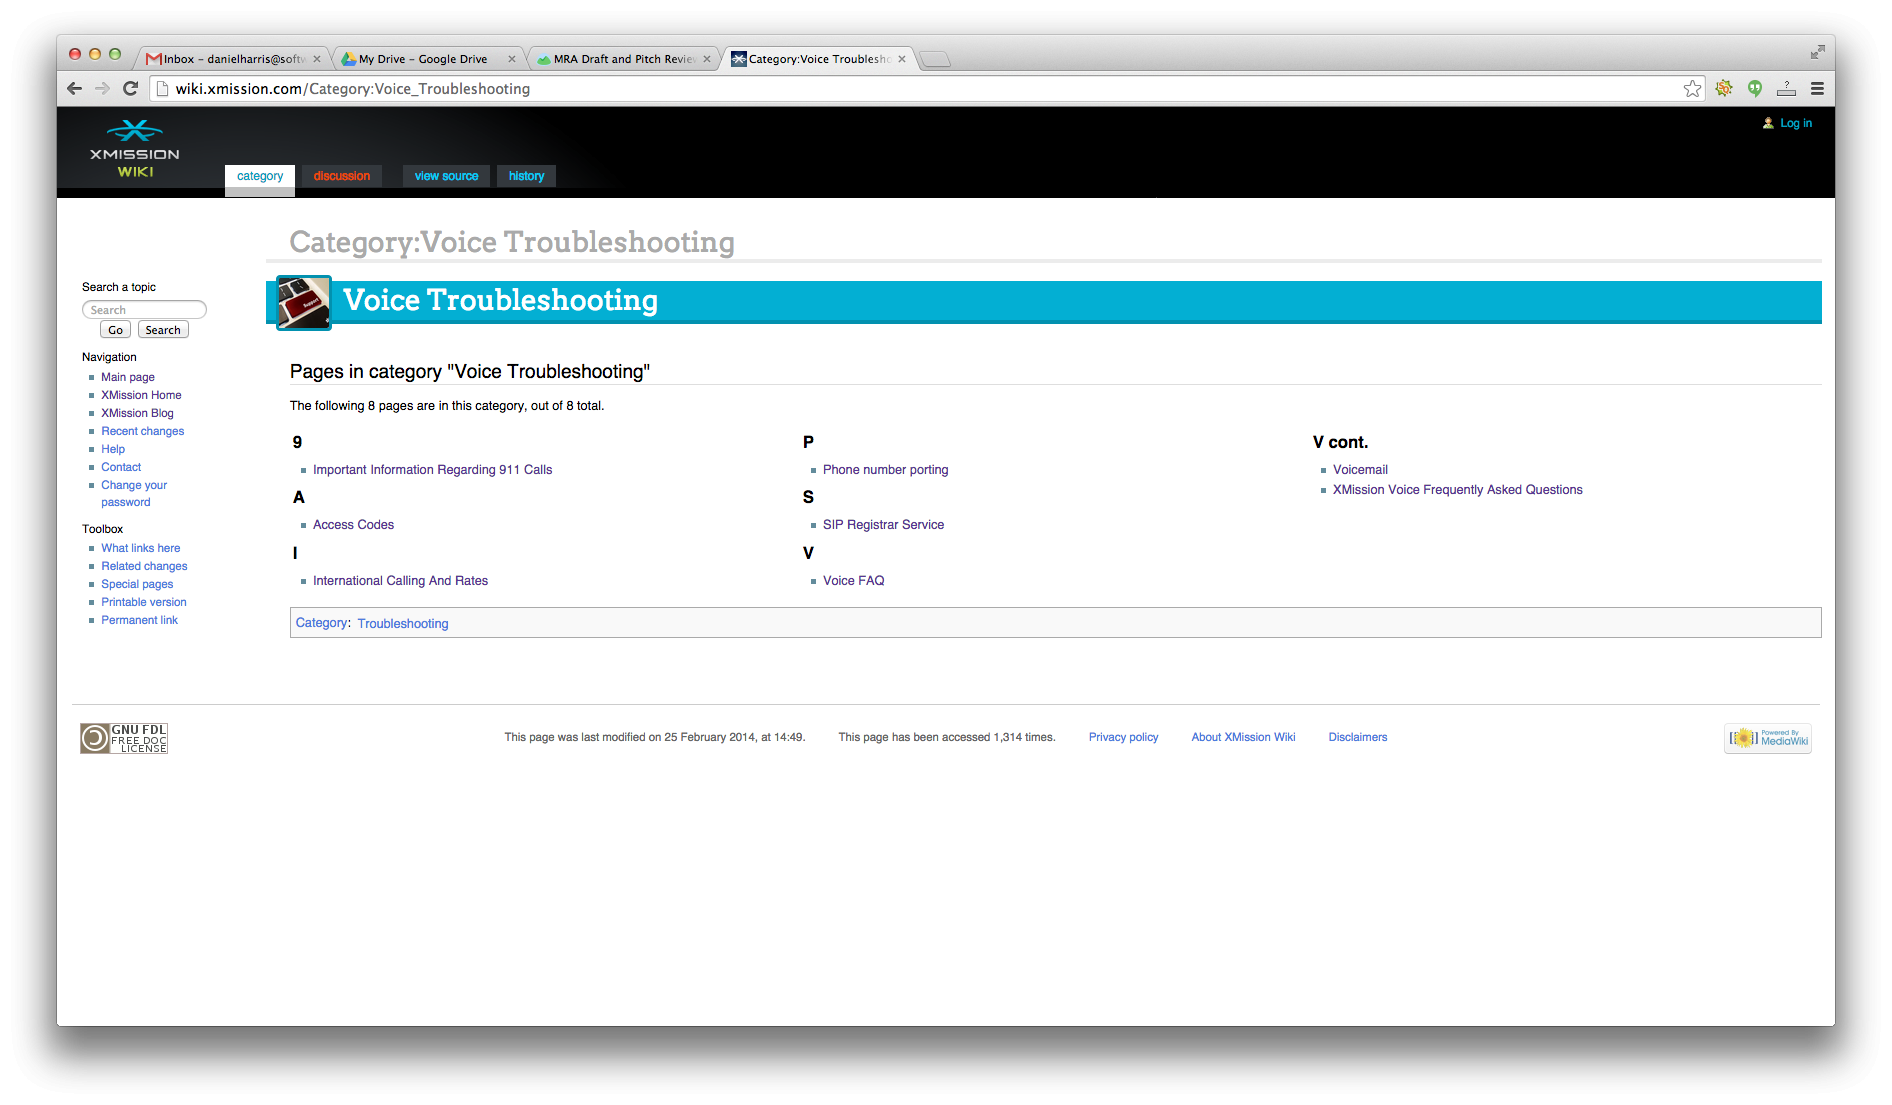Click the Voice Troubleshooting banner thumbnail
1892x1105 pixels.
pos(303,302)
